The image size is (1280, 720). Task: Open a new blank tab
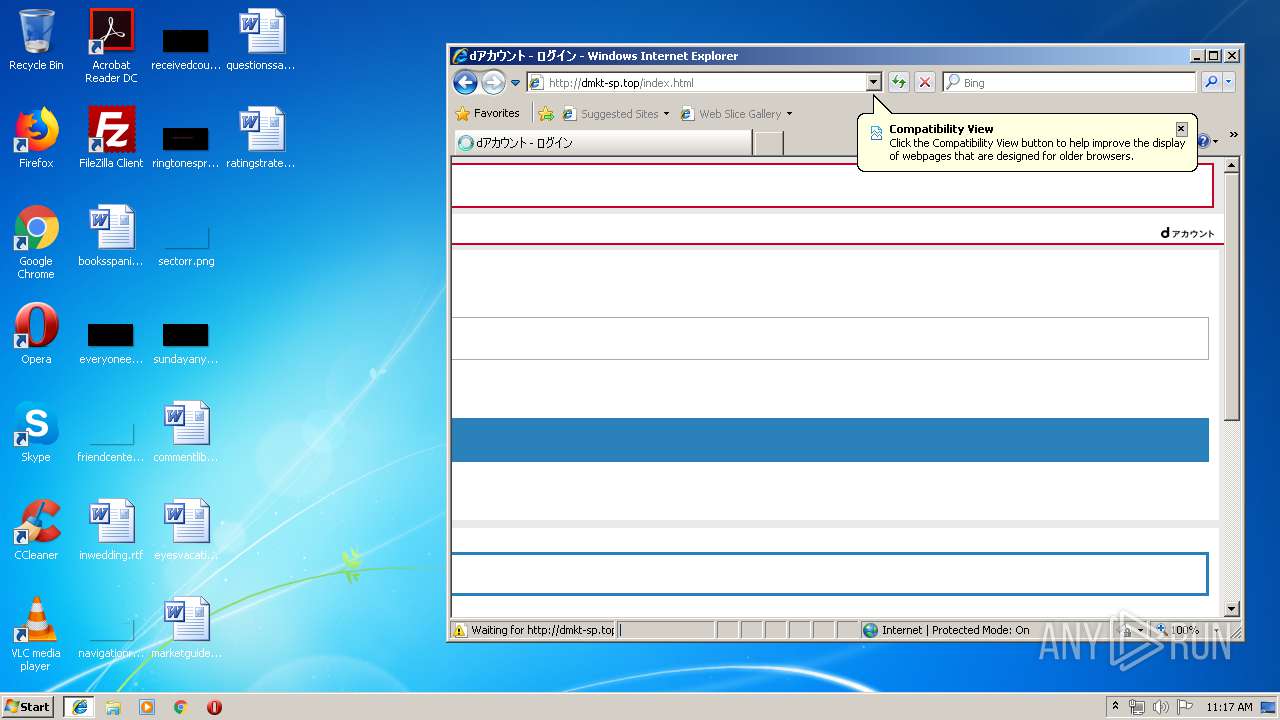(768, 143)
